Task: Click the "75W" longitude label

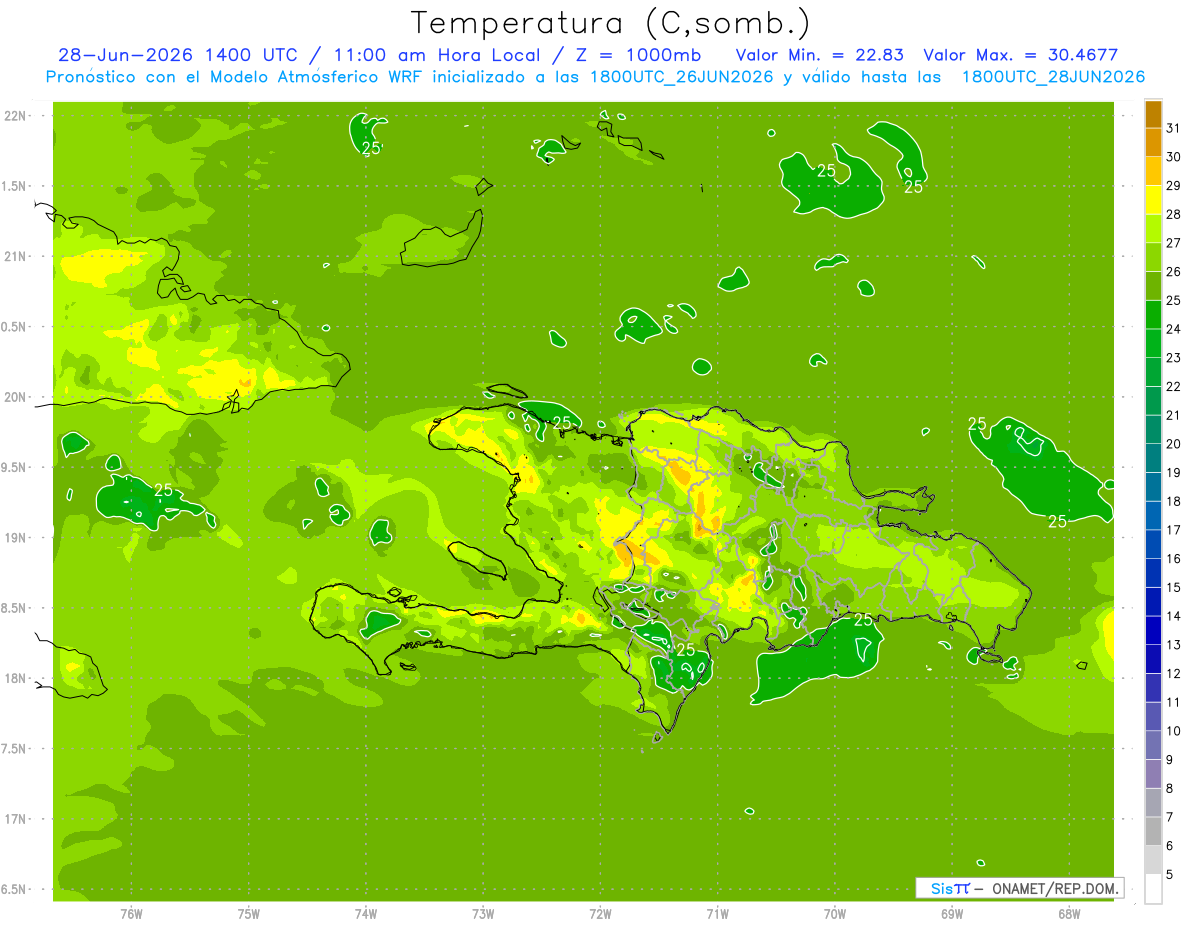Action: click(248, 913)
